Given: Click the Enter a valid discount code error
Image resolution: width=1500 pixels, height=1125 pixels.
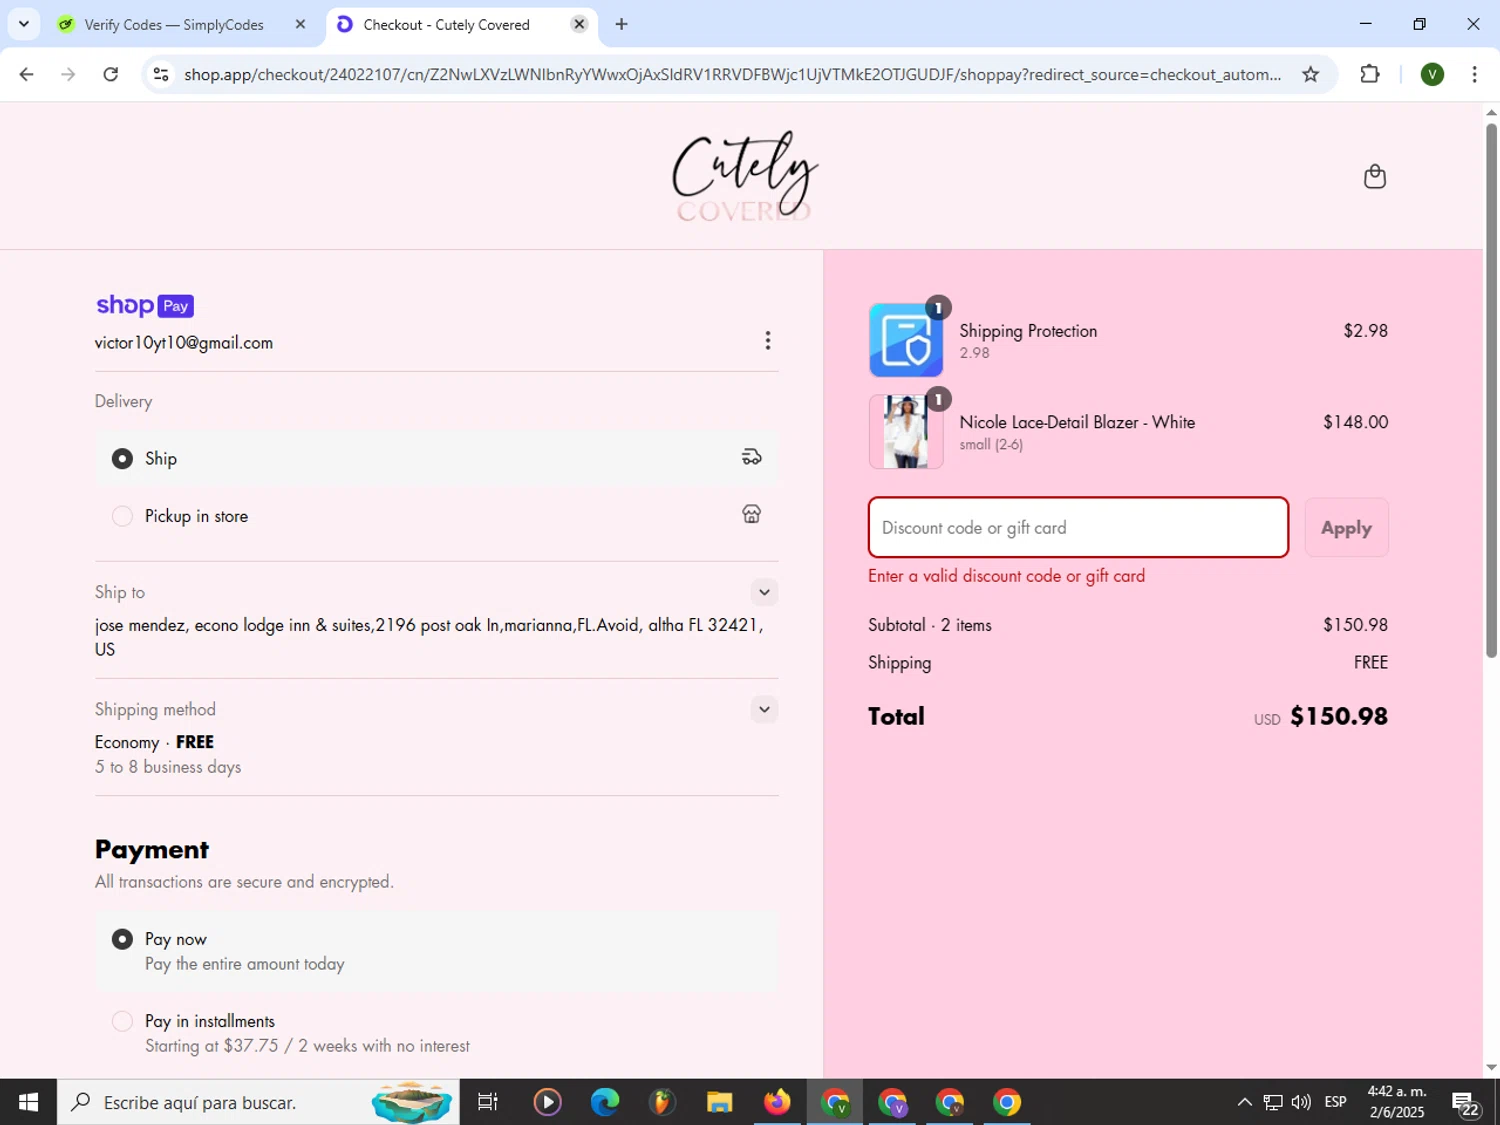Looking at the screenshot, I should pyautogui.click(x=1006, y=576).
